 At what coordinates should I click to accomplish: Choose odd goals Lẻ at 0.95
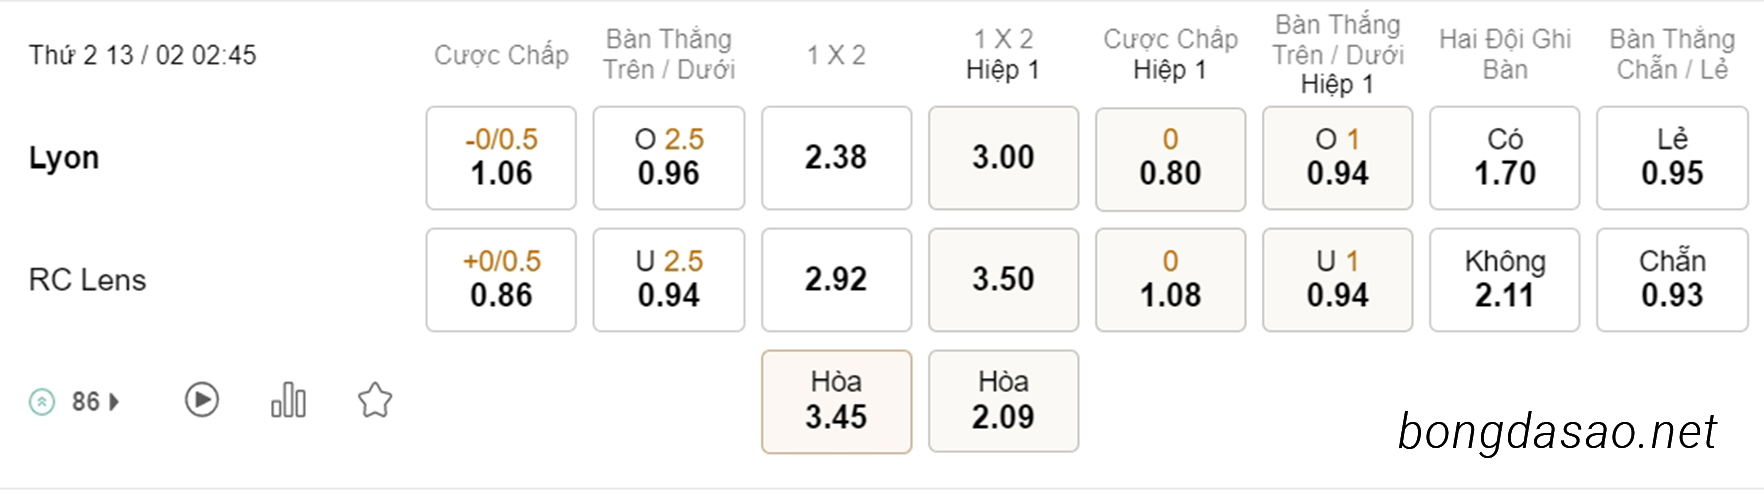[x=1672, y=158]
